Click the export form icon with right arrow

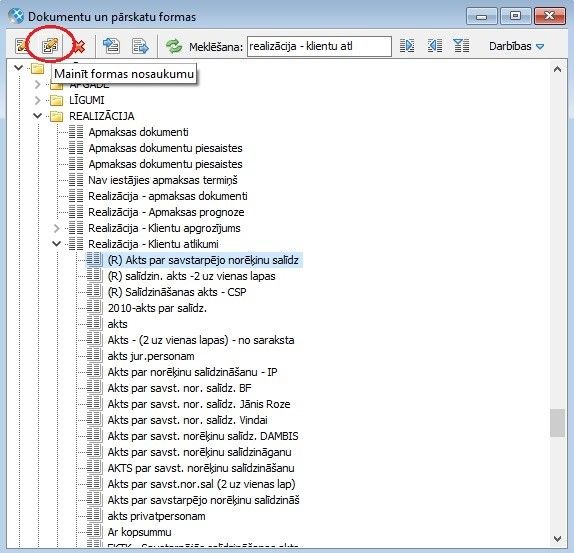pos(140,46)
